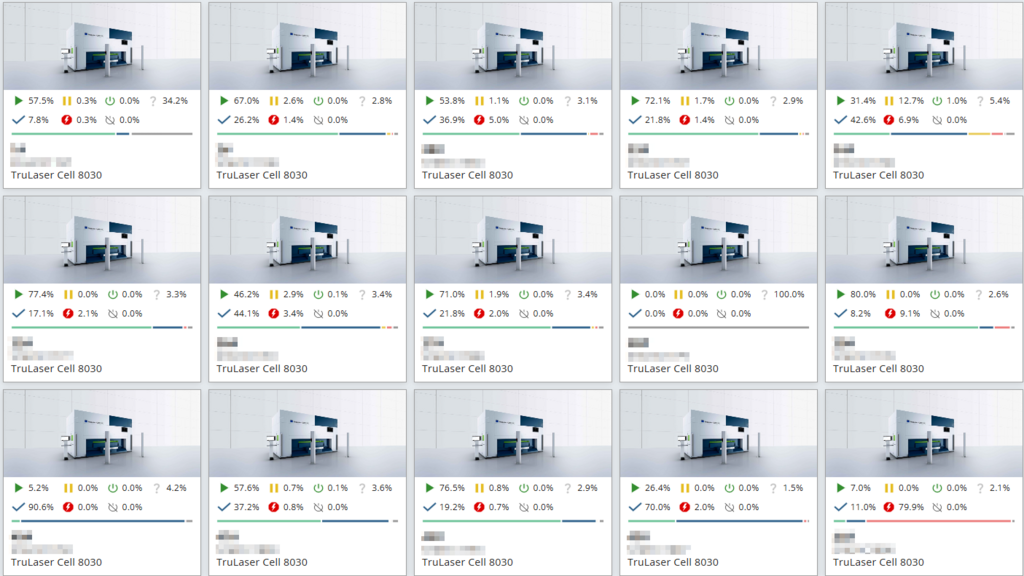Click the pause icon beside 1.7%

point(685,101)
